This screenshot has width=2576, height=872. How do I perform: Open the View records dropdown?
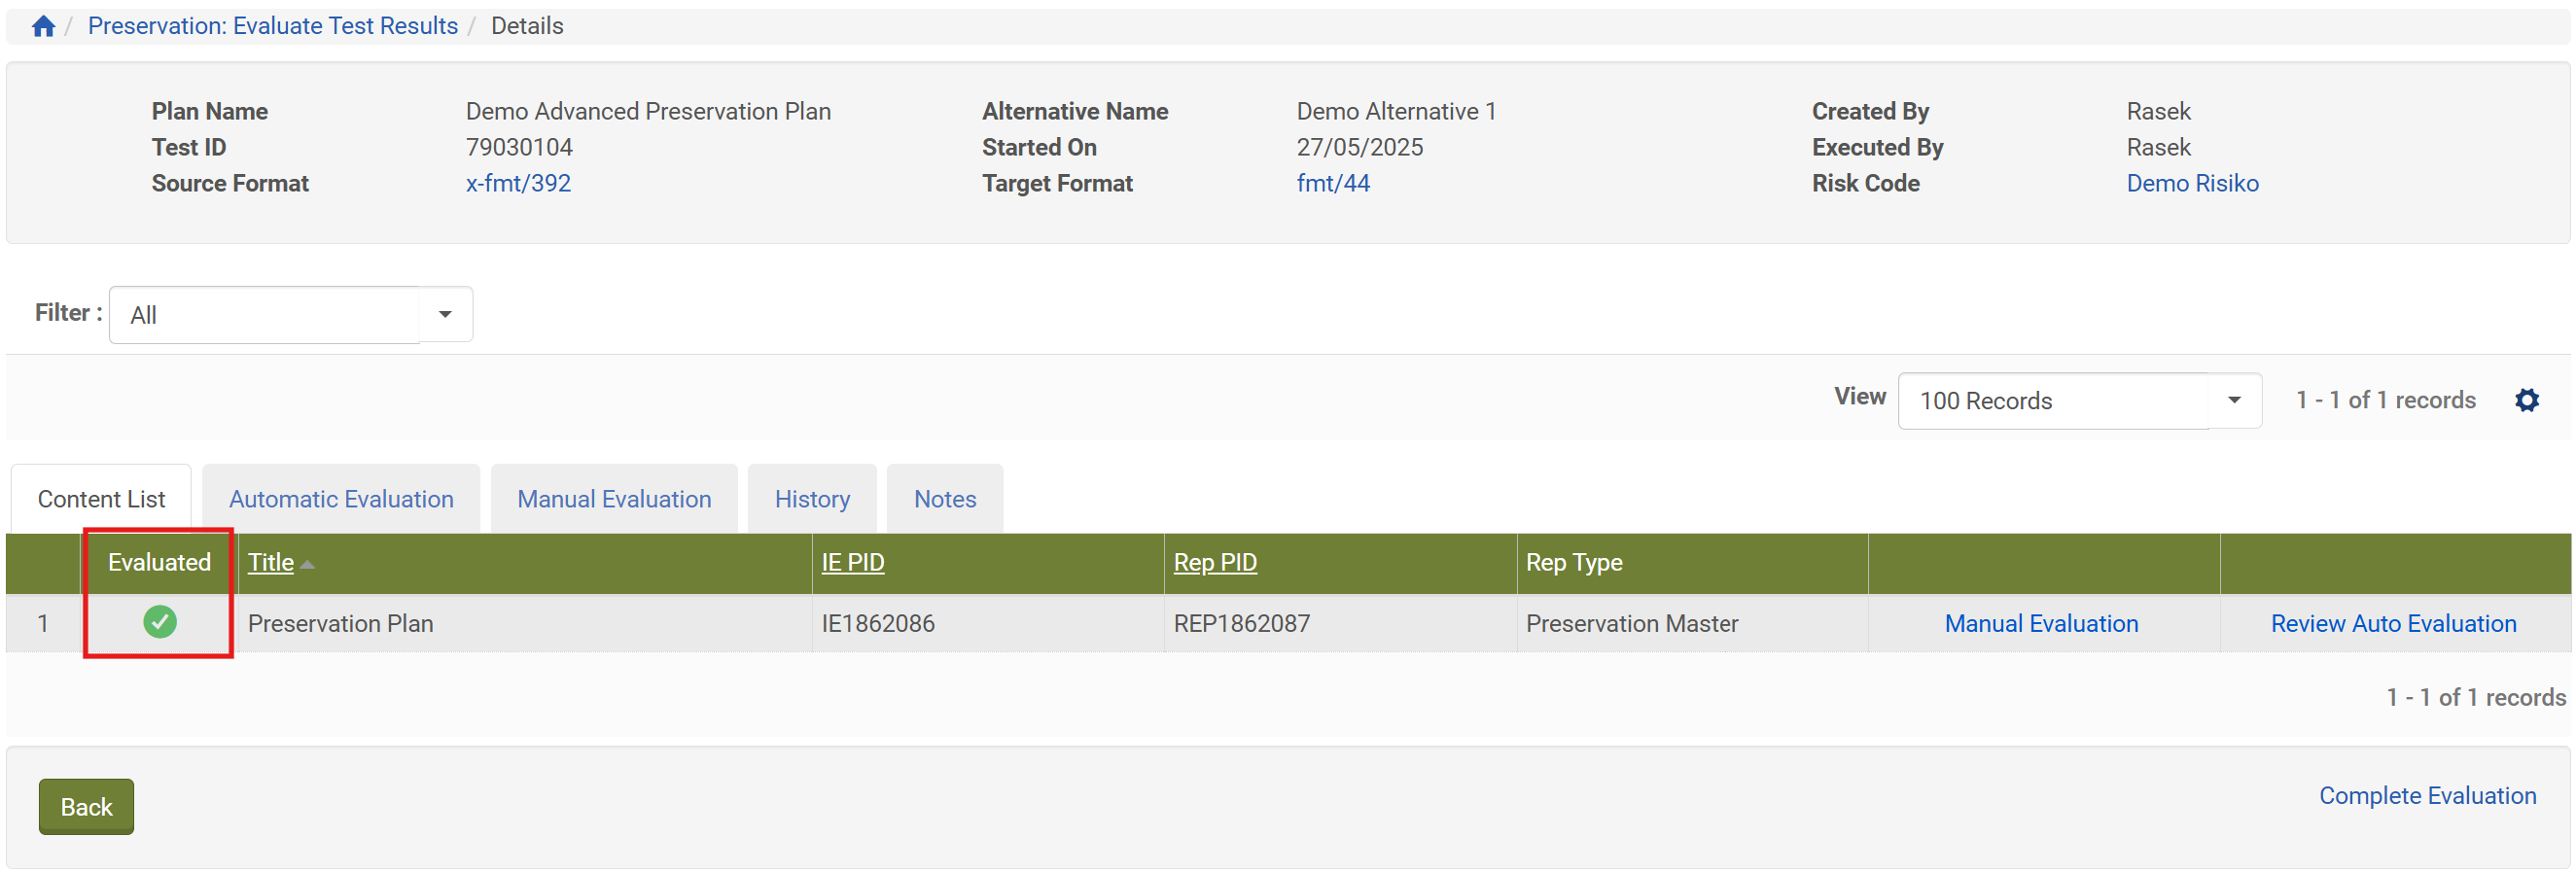pos(2234,400)
